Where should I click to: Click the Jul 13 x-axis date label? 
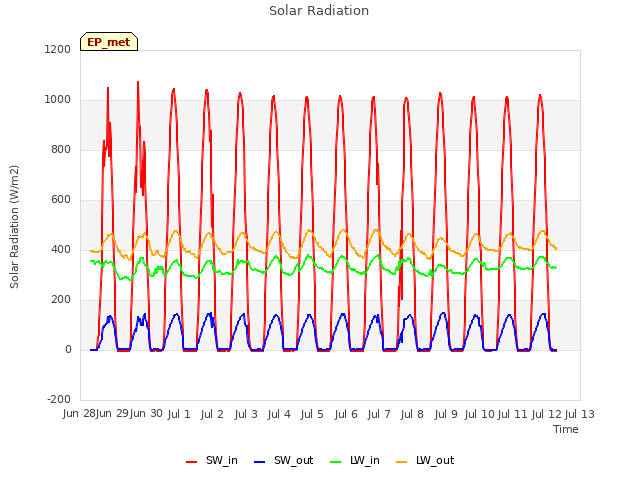coord(580,414)
